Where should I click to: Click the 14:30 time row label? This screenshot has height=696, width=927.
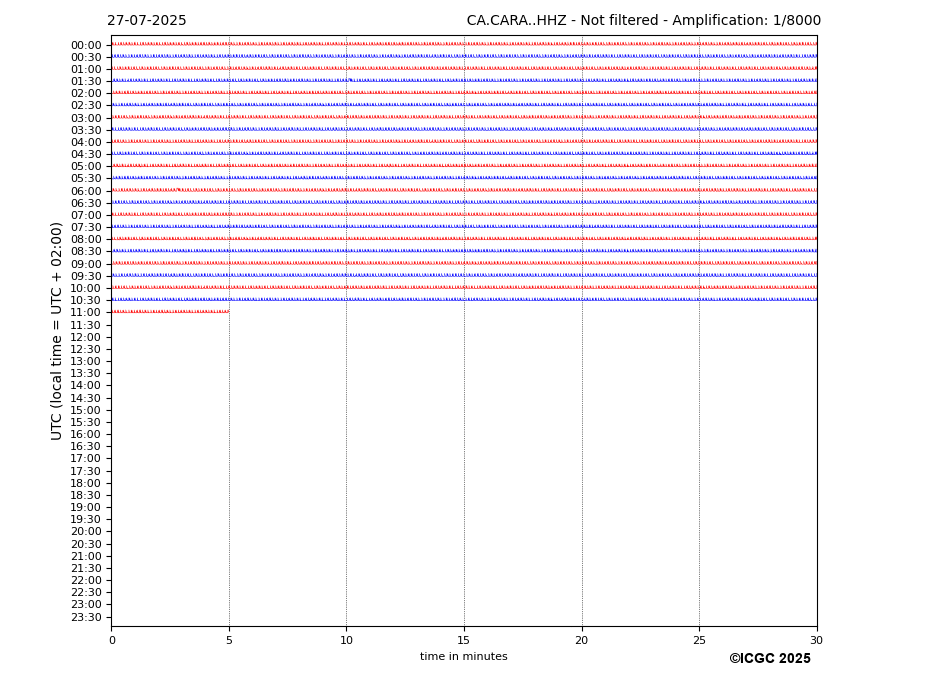[86, 398]
